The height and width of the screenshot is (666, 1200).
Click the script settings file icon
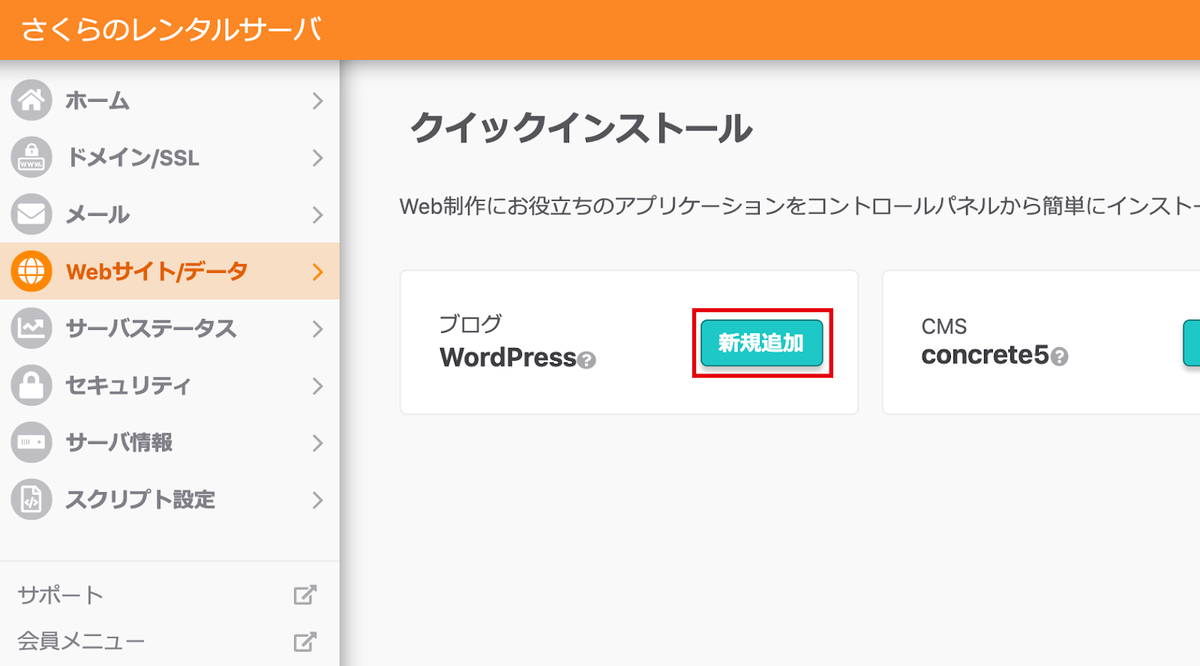point(31,499)
